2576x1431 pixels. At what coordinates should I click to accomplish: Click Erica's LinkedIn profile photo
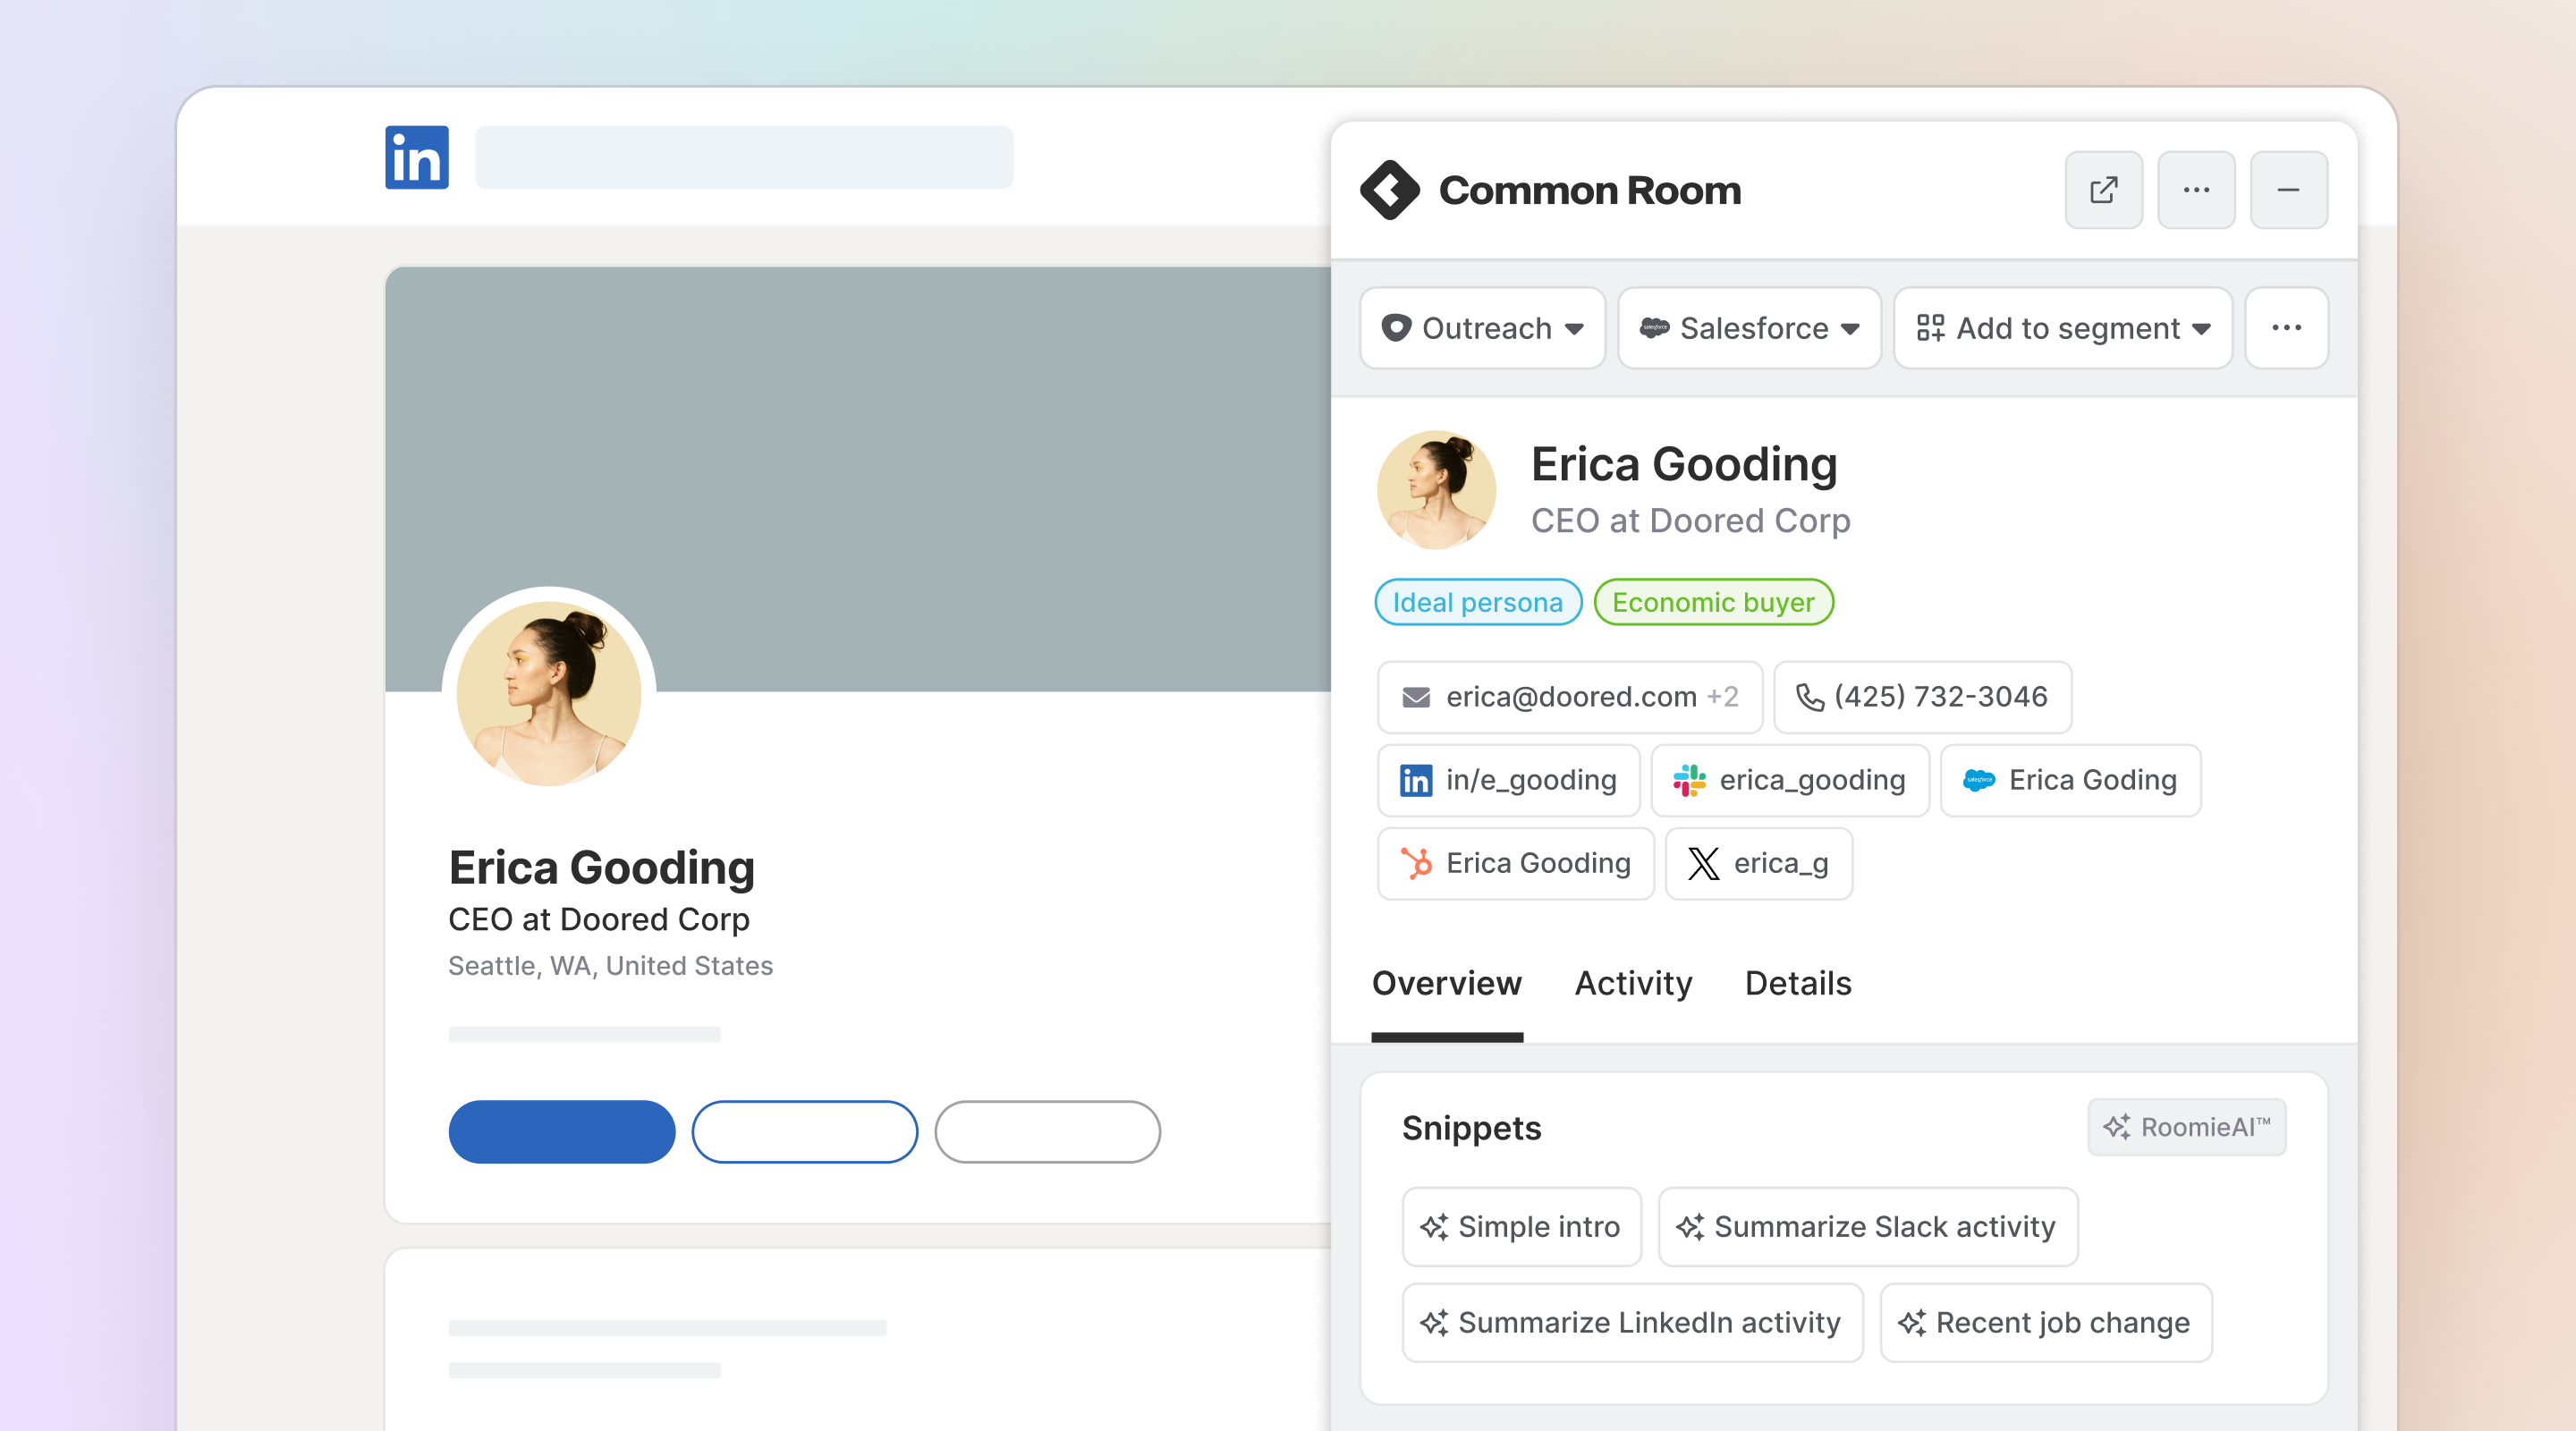click(549, 694)
